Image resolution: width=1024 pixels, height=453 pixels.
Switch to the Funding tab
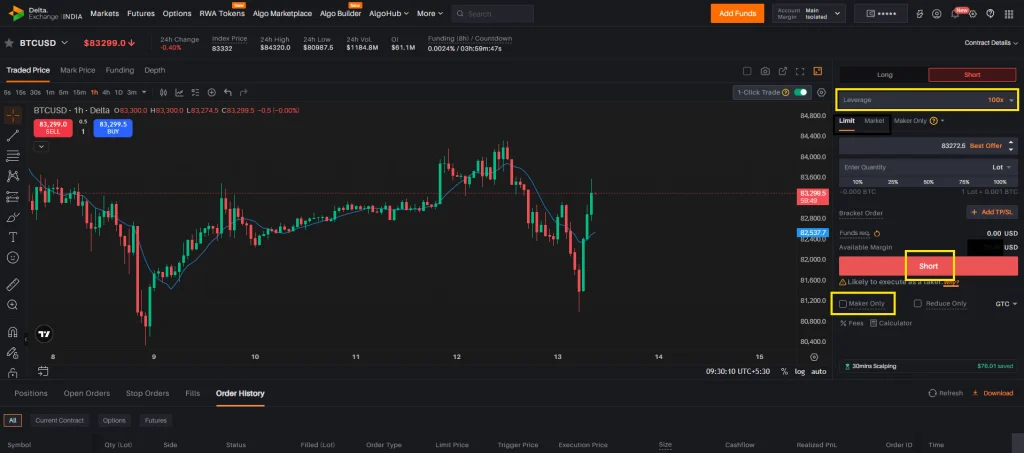click(x=120, y=70)
